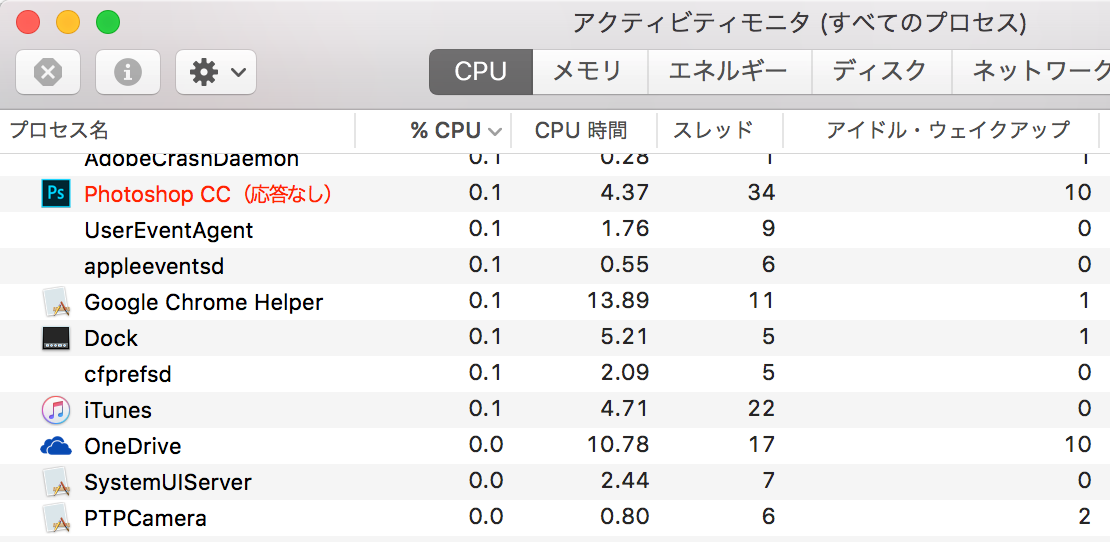Click CPU time 4.37 for Photoshop CC
This screenshot has height=542, width=1110.
[624, 192]
